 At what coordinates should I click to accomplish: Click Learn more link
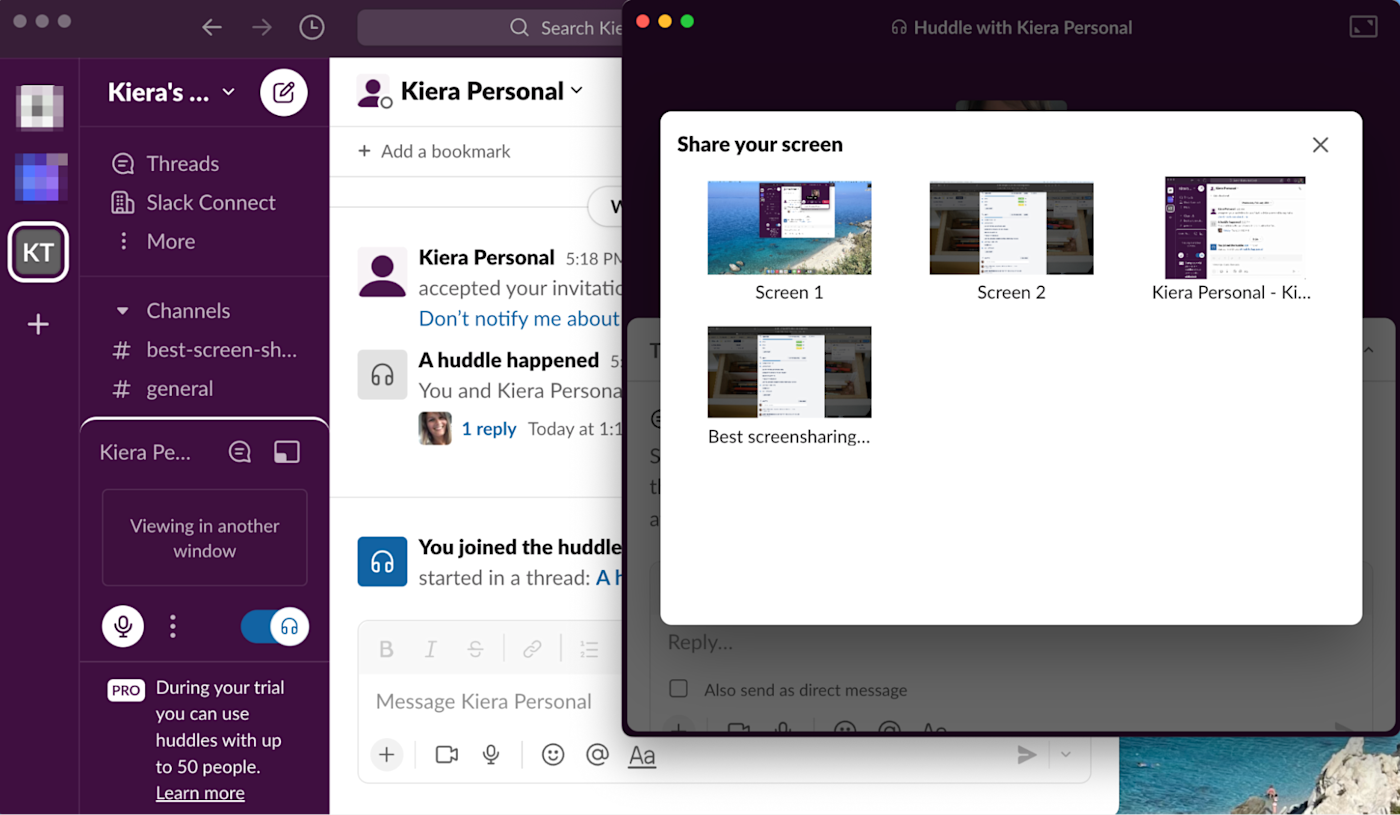pyautogui.click(x=200, y=793)
